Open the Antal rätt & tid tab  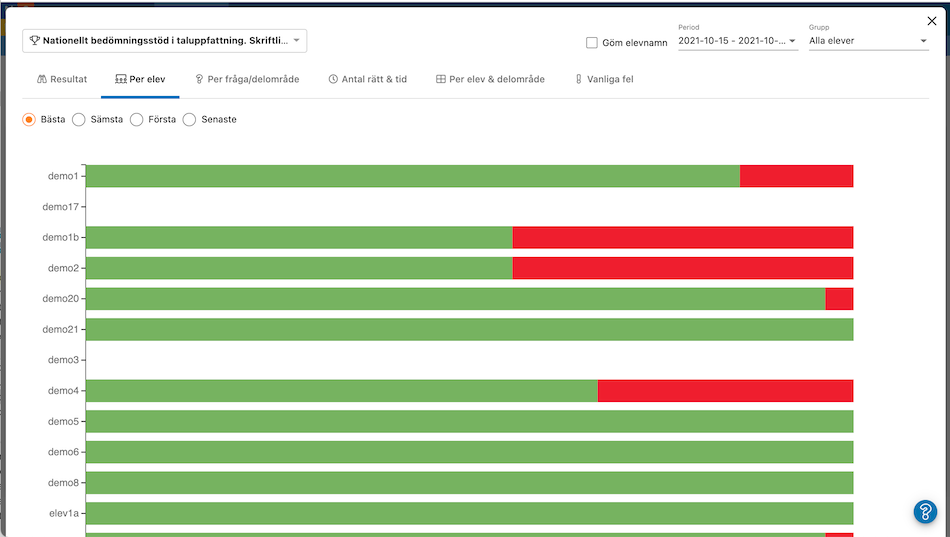(368, 79)
